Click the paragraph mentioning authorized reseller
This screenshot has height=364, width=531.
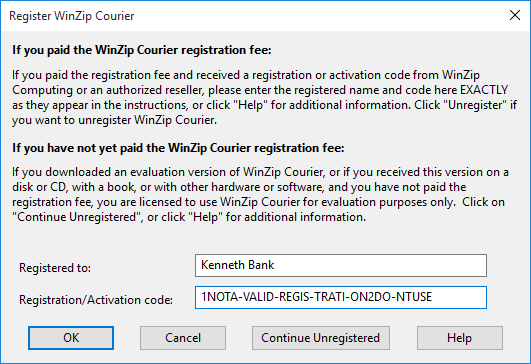point(264,98)
